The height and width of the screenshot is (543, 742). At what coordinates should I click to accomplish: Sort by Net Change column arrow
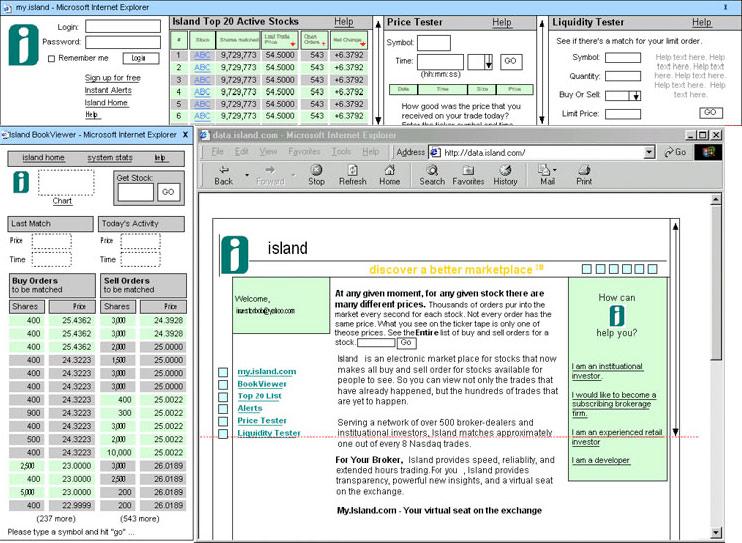click(363, 45)
